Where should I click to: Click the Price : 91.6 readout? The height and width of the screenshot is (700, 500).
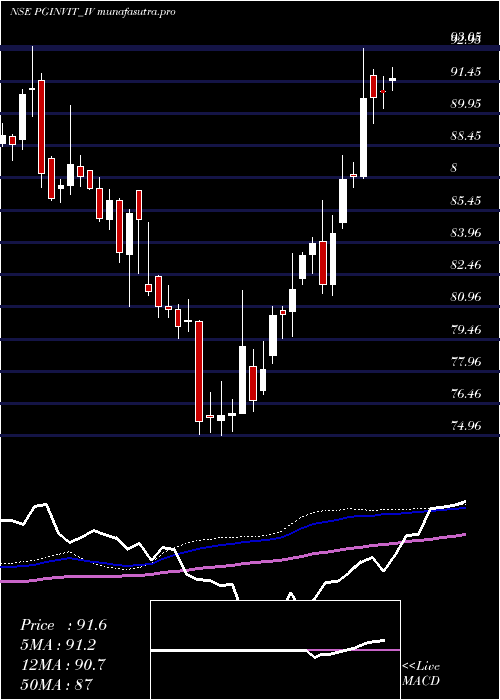point(63,625)
